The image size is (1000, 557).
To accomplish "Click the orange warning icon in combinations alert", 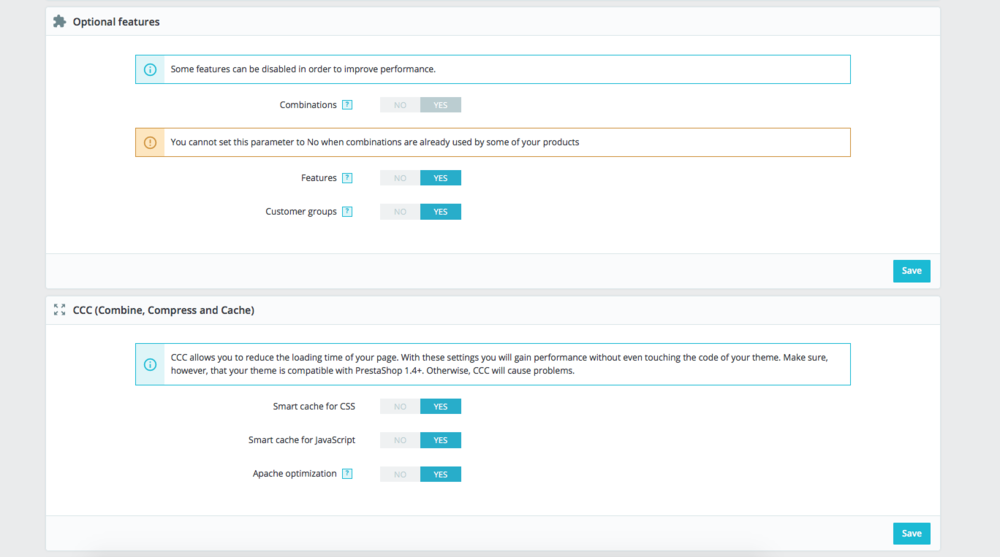I will pos(150,142).
